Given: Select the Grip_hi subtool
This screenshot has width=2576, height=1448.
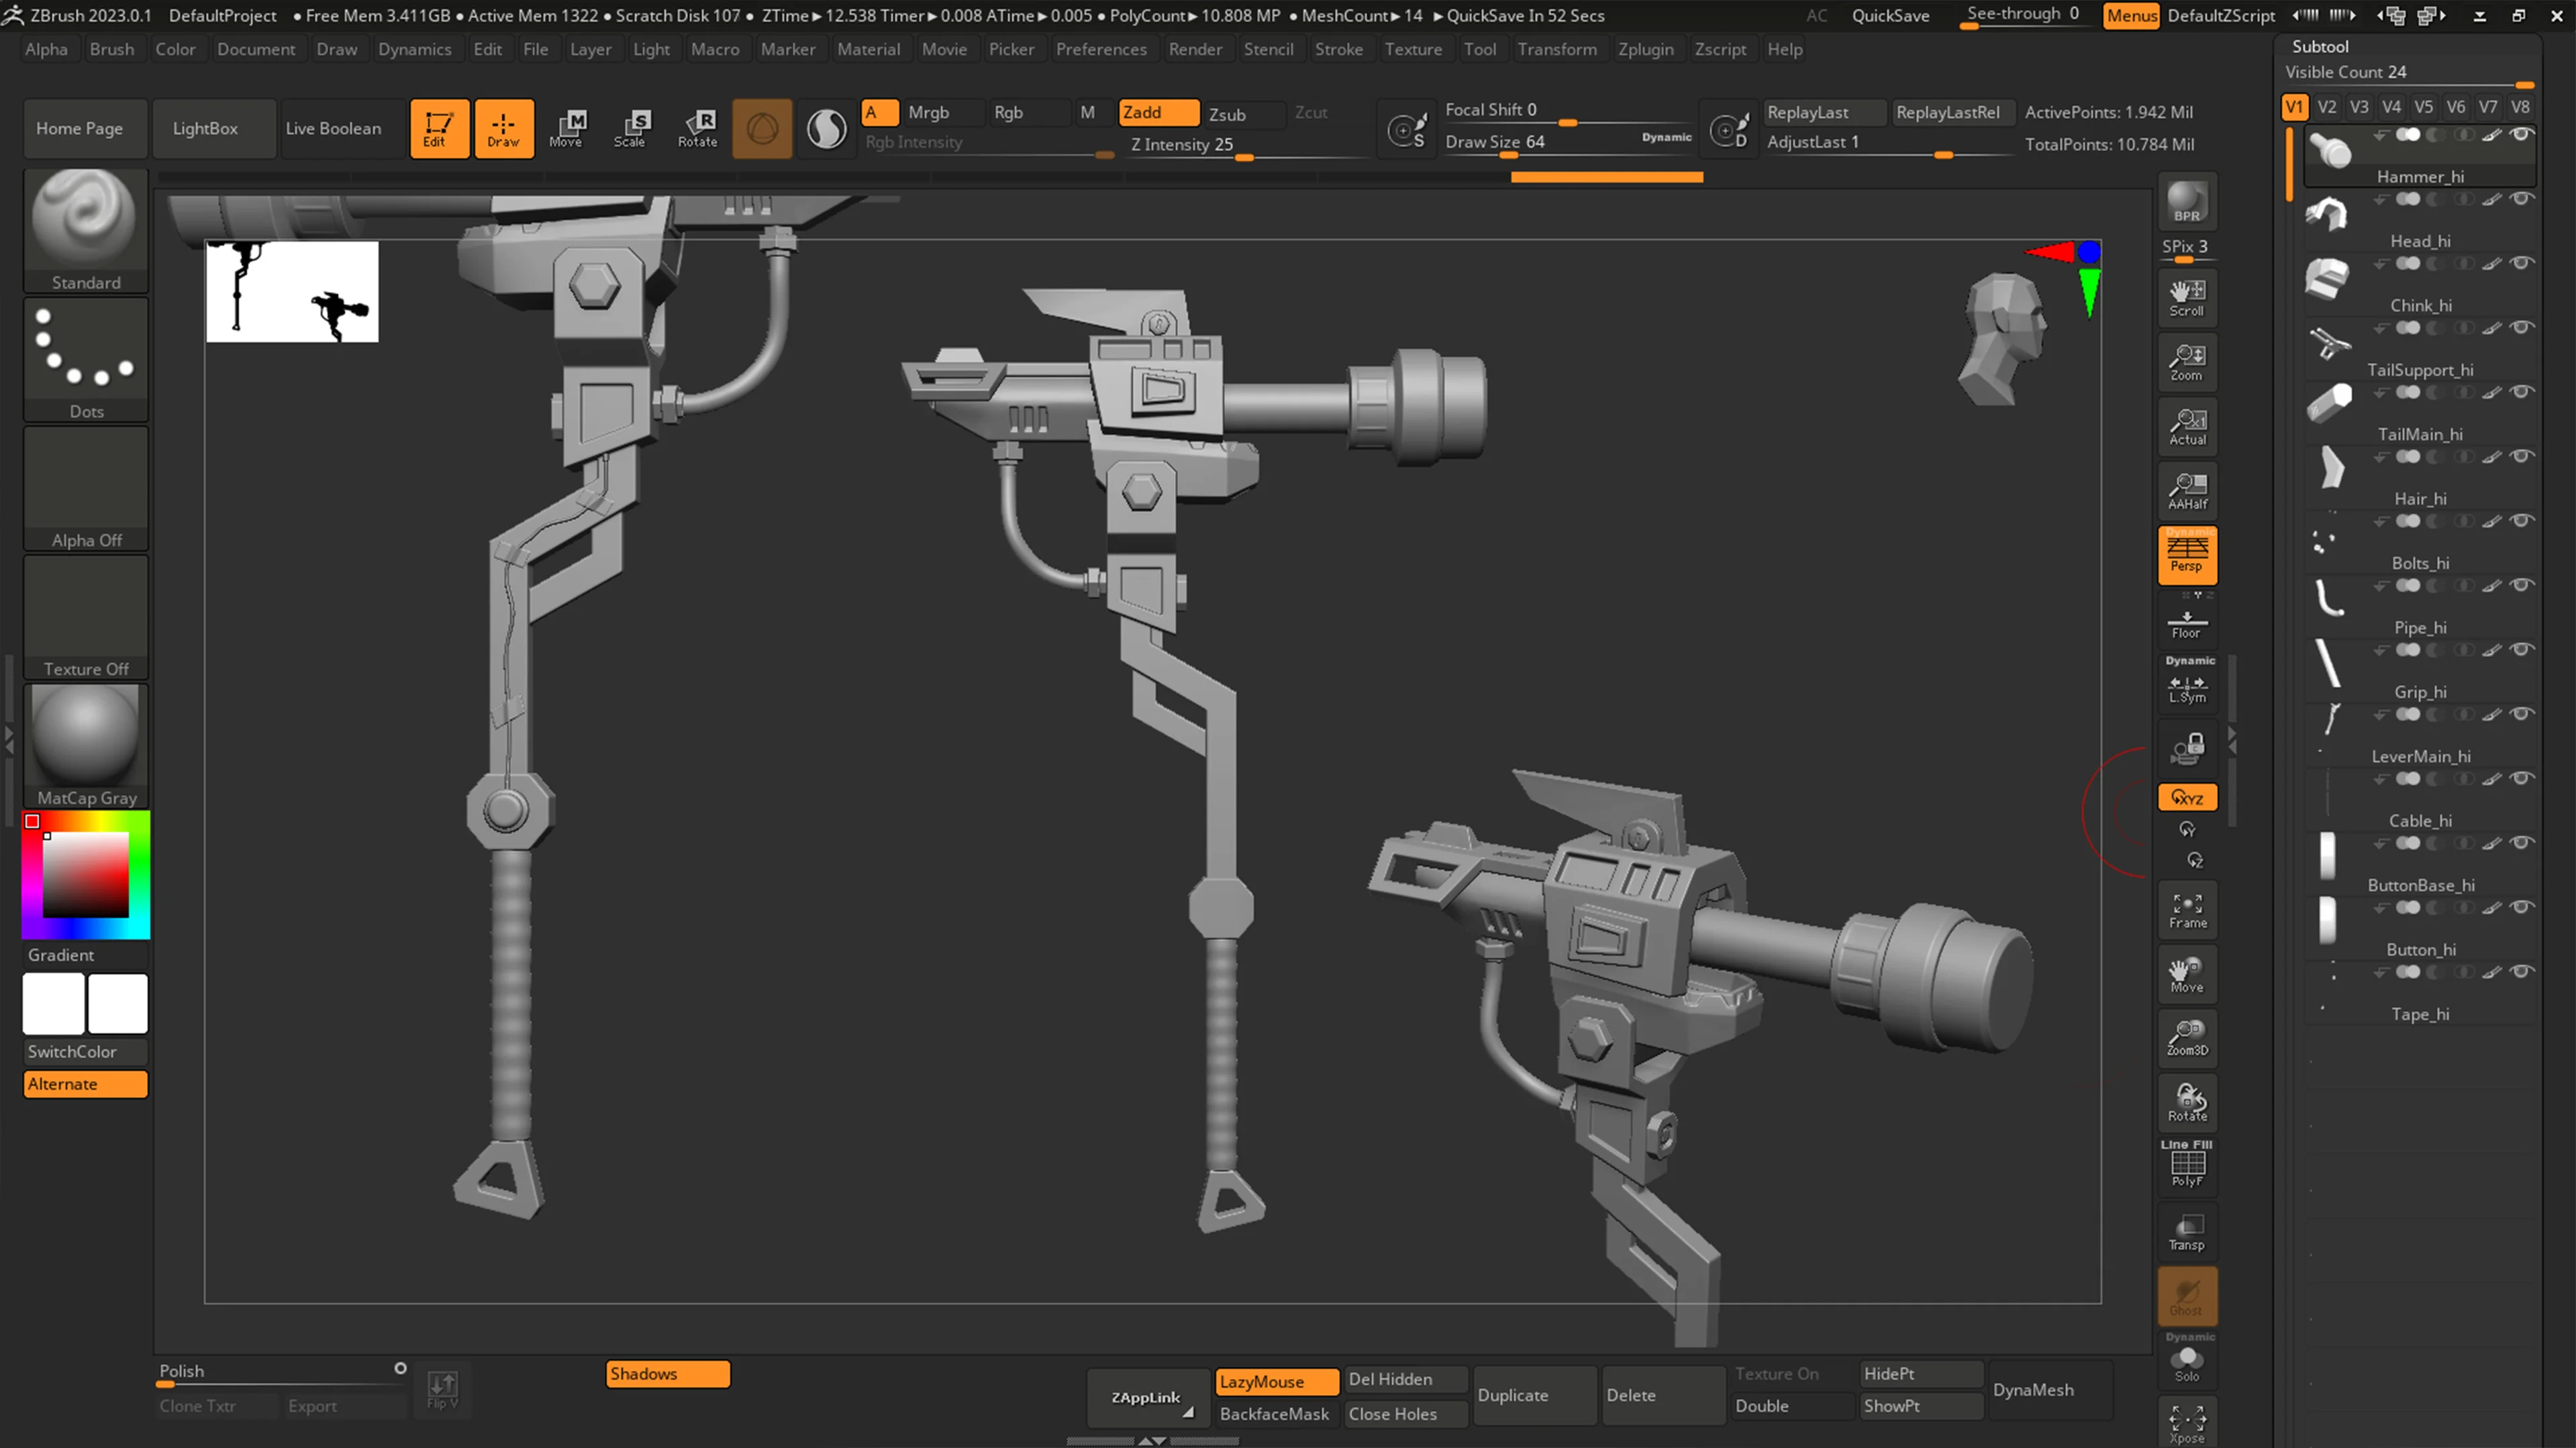Looking at the screenshot, I should click(x=2420, y=670).
